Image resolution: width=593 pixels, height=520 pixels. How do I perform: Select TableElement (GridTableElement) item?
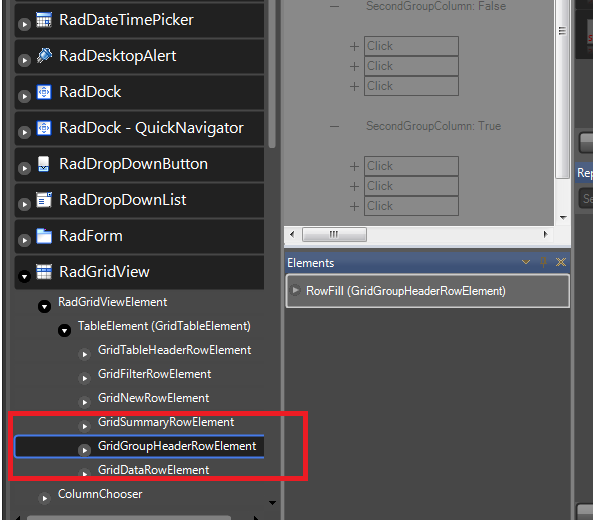164,326
